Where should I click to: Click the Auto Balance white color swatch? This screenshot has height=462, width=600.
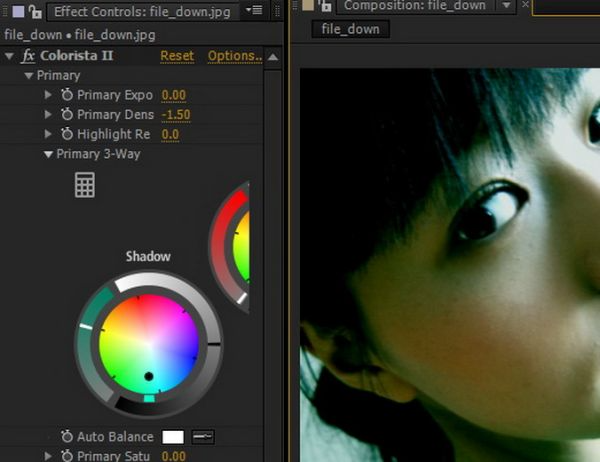(x=173, y=437)
